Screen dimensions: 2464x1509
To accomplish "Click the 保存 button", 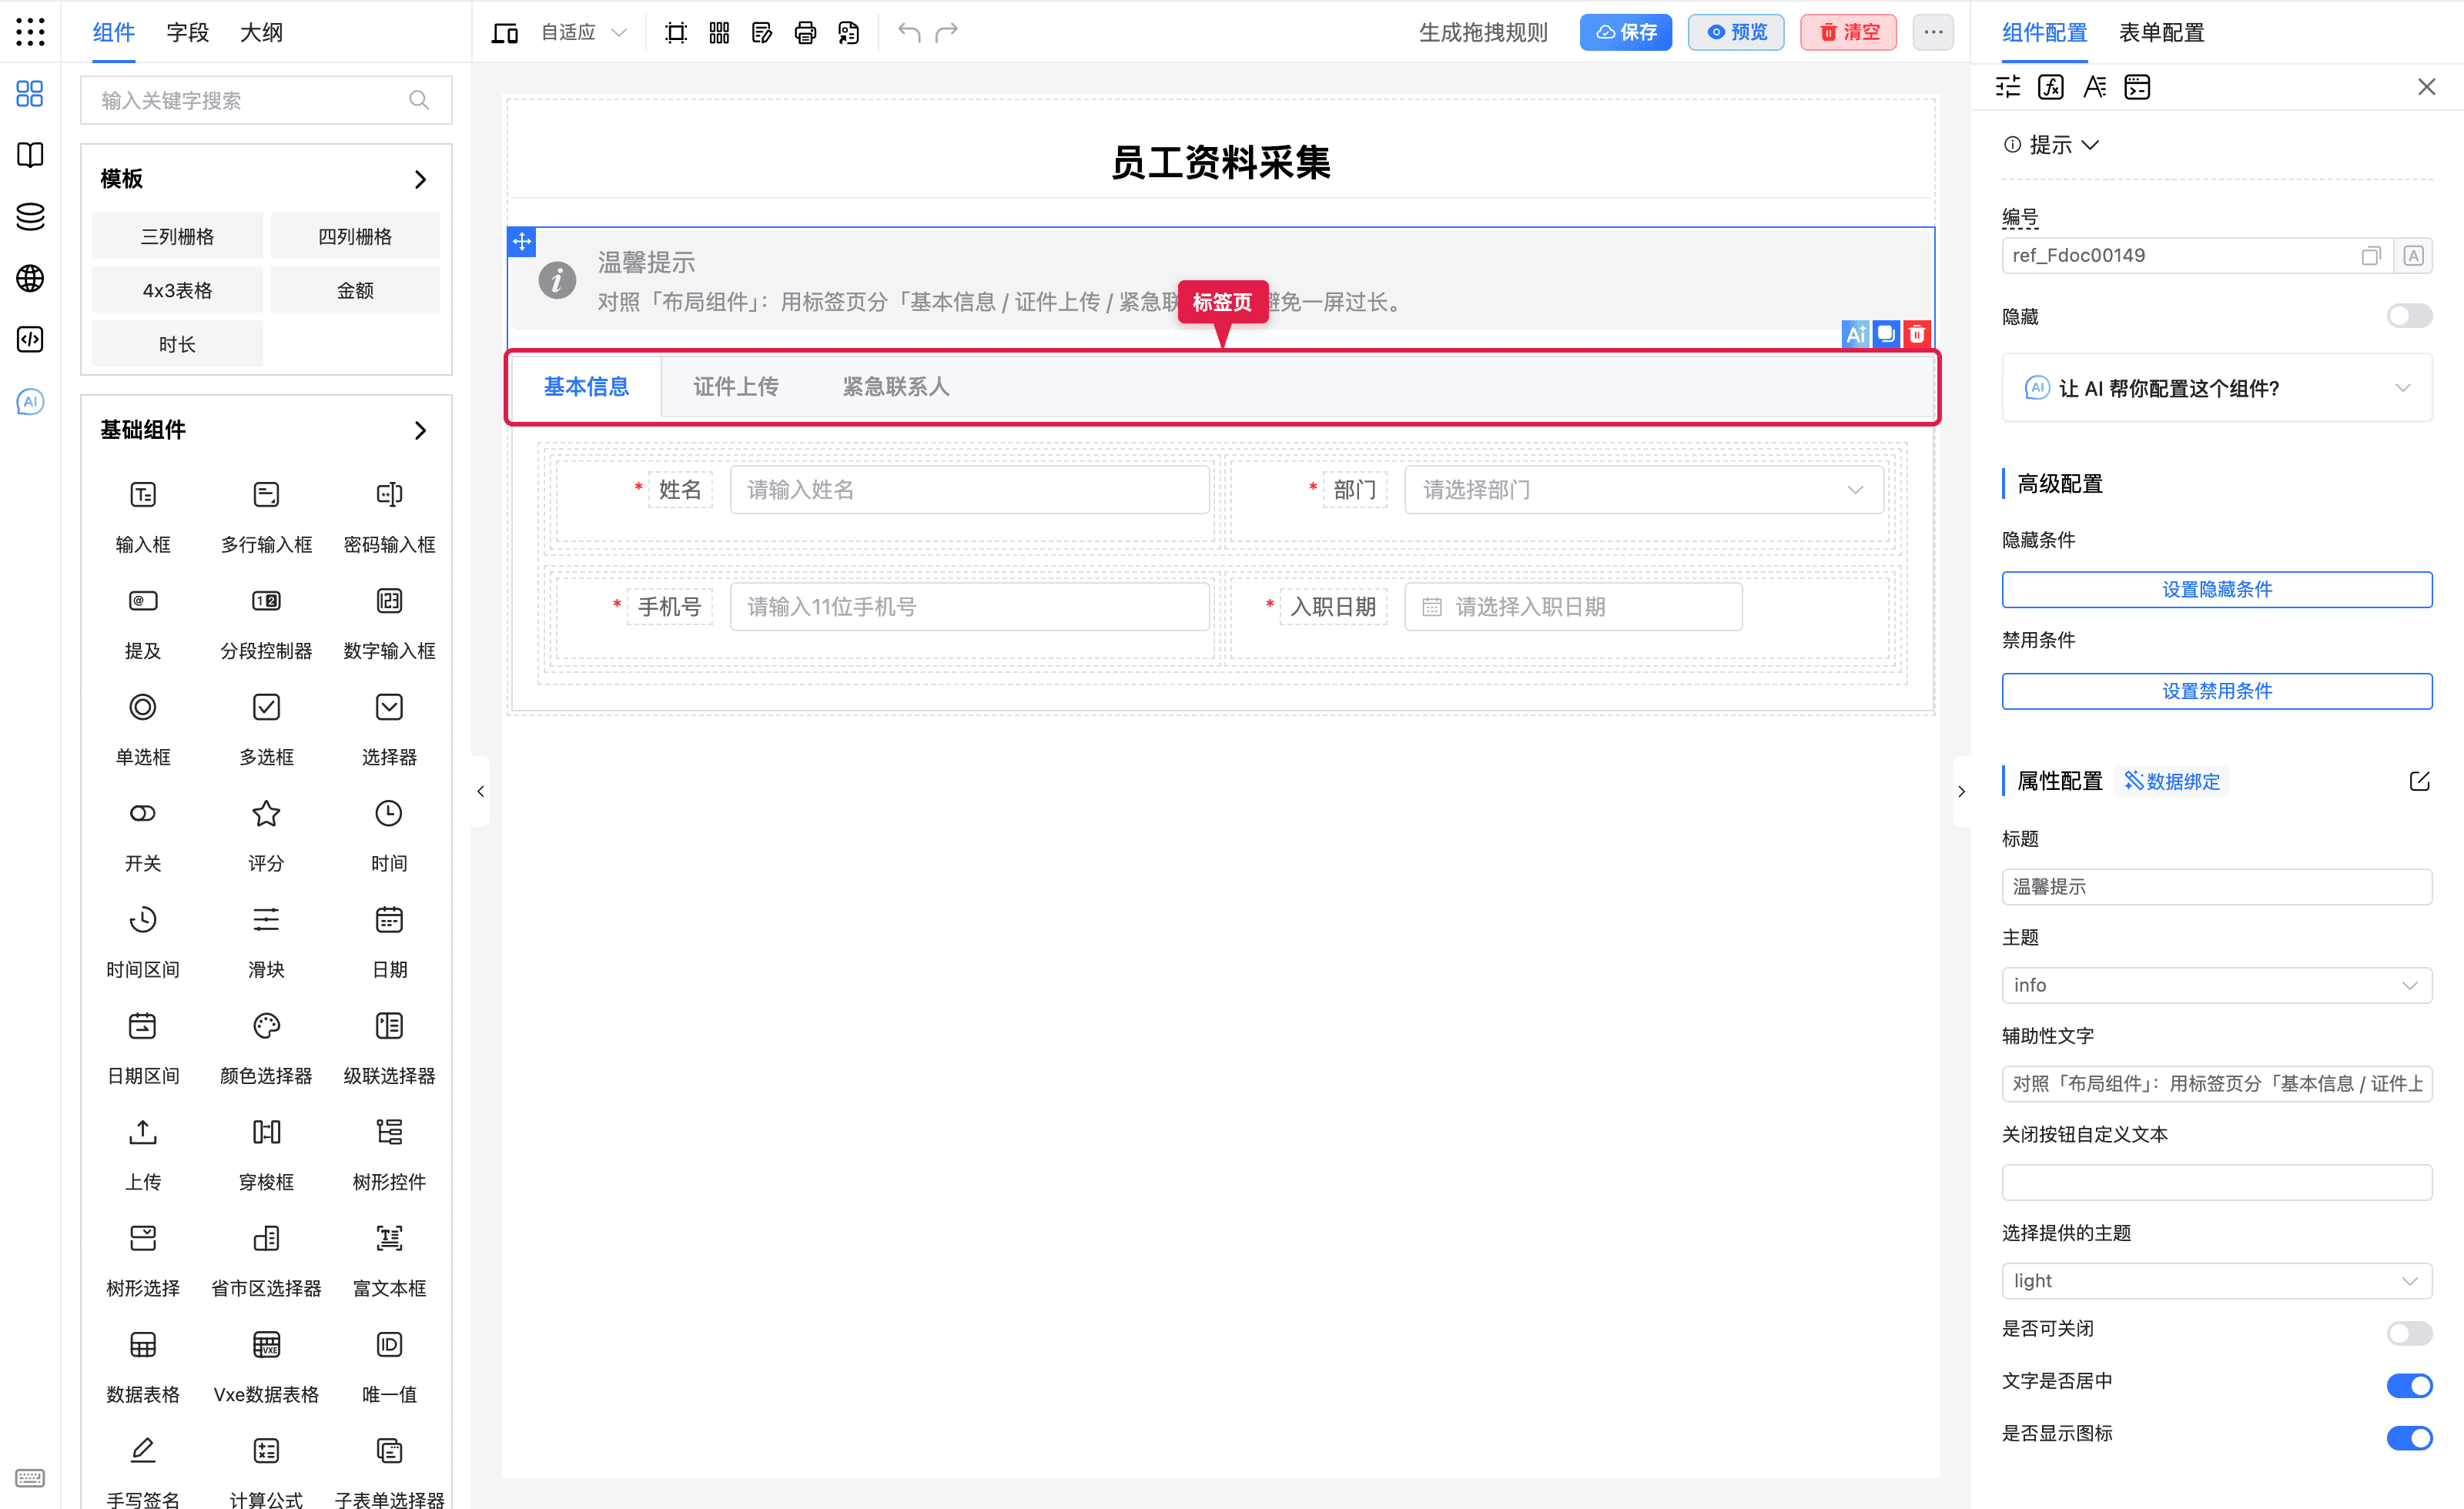I will 1626,32.
